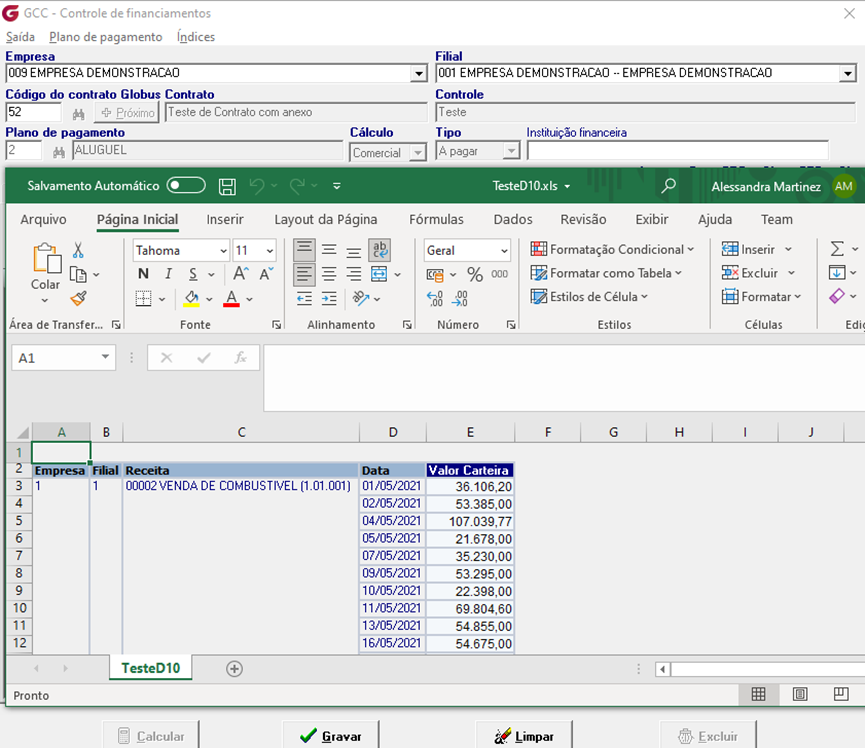865x748 pixels.
Task: Click the Copy icon in the clipboard group
Action: (78, 274)
